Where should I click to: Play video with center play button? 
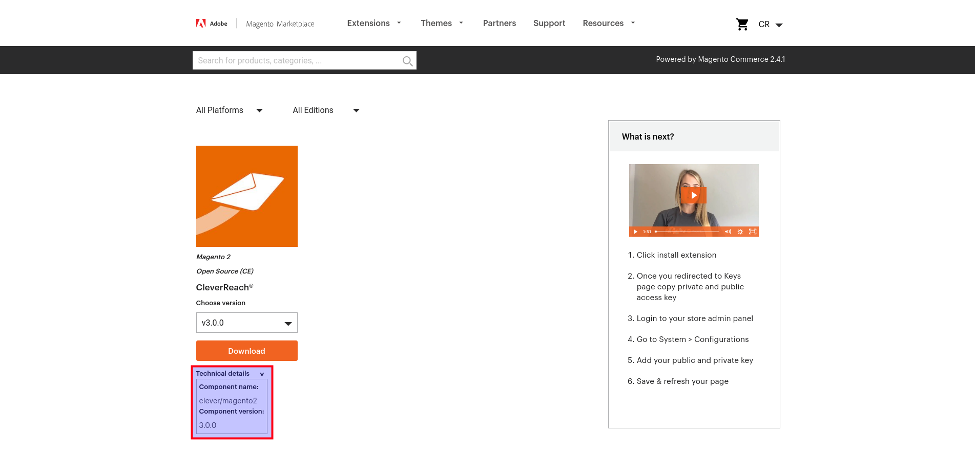[694, 195]
